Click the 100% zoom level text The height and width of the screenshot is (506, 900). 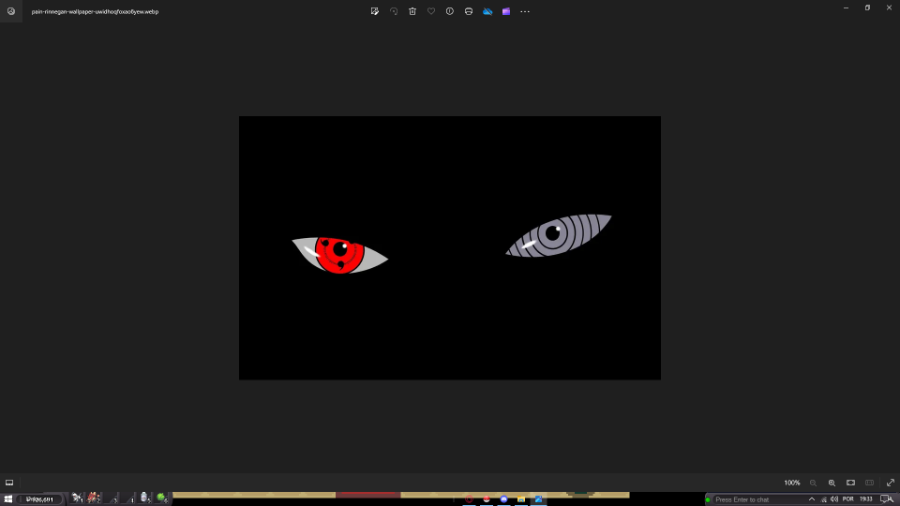[791, 482]
